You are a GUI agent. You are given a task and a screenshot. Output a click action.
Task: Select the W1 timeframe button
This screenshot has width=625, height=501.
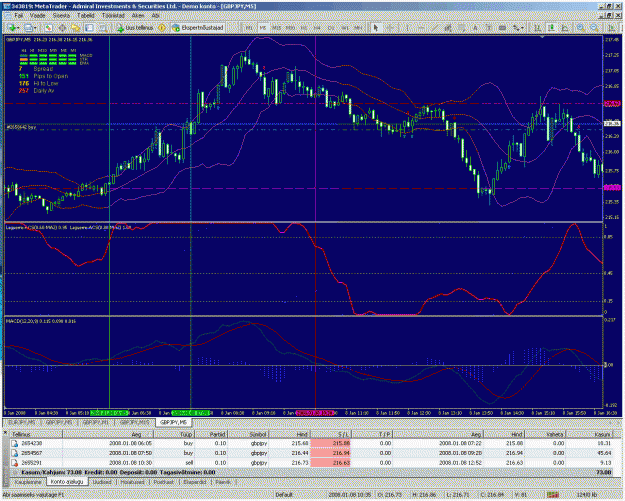coord(345,28)
